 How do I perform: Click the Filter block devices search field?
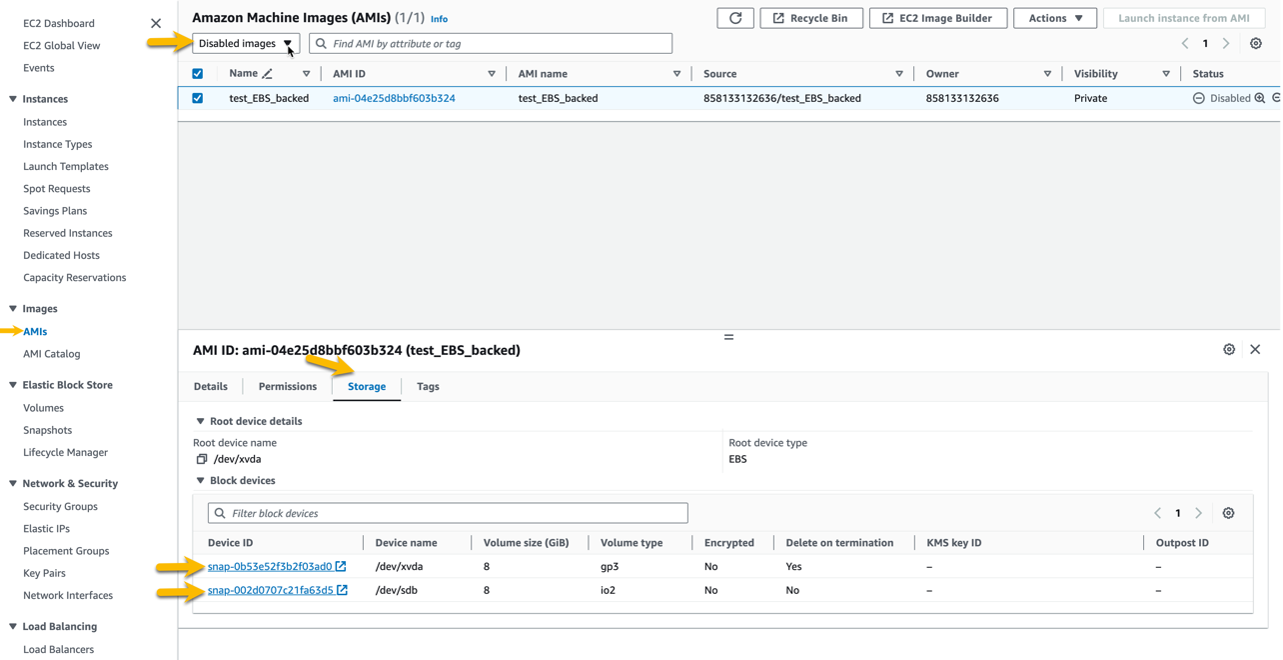447,512
